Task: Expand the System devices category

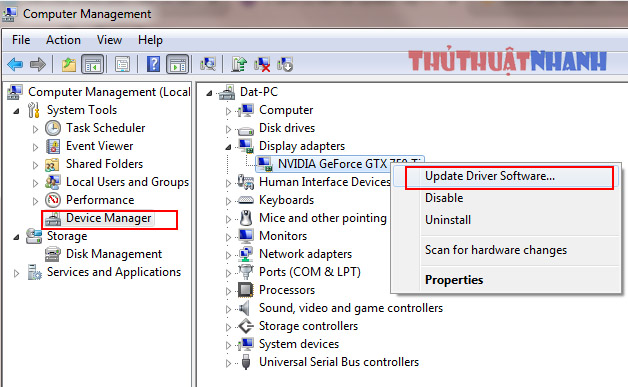Action: 228,345
